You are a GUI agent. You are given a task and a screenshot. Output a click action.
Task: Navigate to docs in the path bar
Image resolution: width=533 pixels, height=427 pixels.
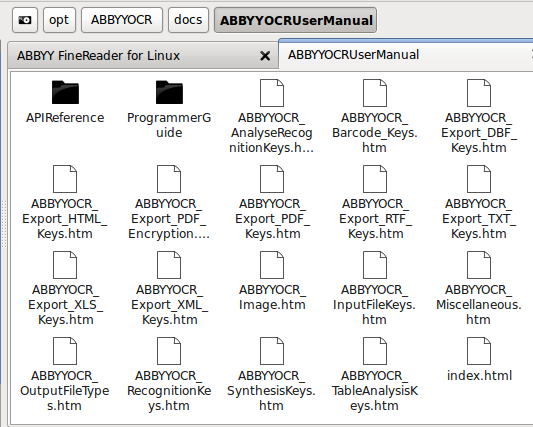coord(188,20)
